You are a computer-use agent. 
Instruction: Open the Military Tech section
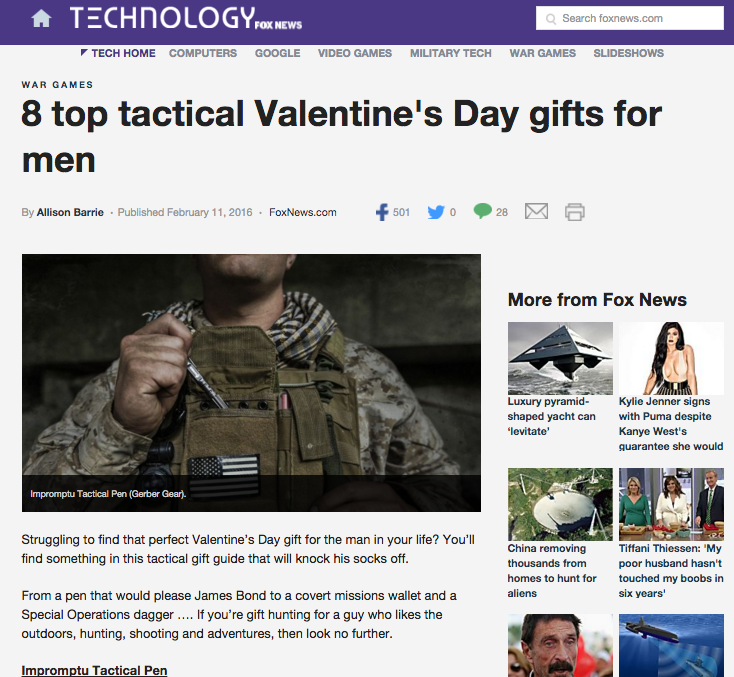tap(451, 53)
